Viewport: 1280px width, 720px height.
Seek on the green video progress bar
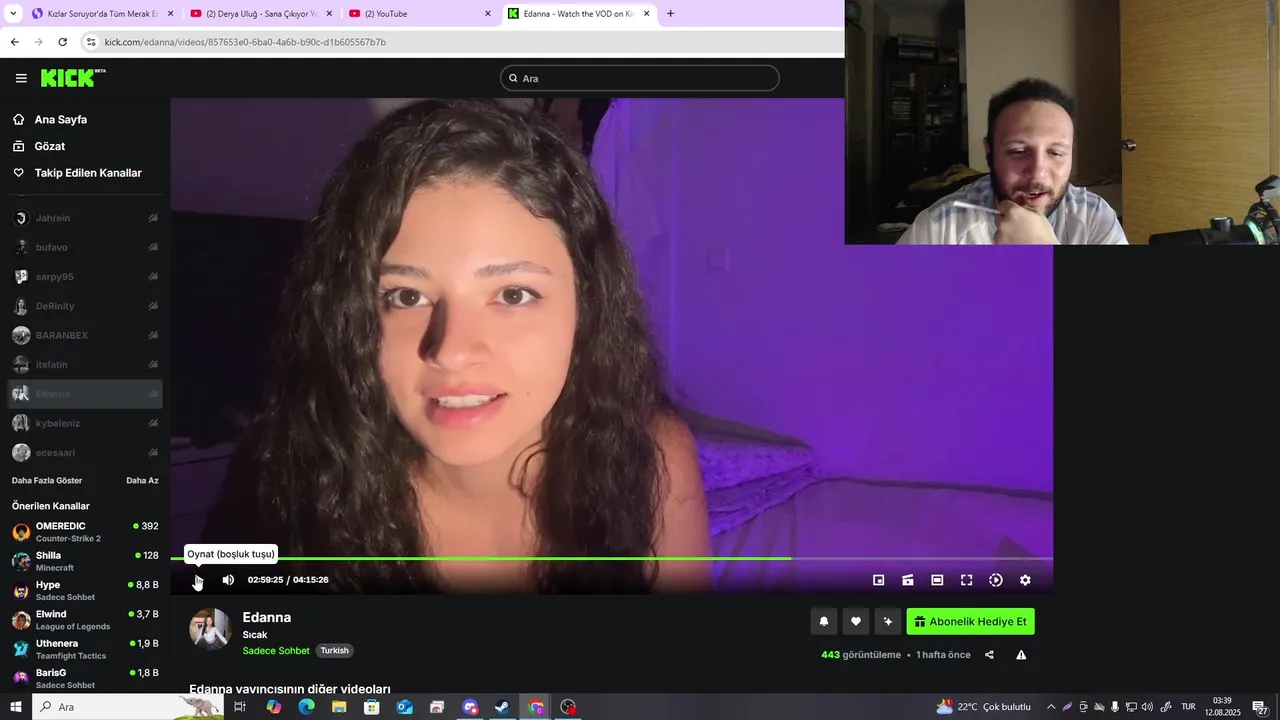point(612,559)
